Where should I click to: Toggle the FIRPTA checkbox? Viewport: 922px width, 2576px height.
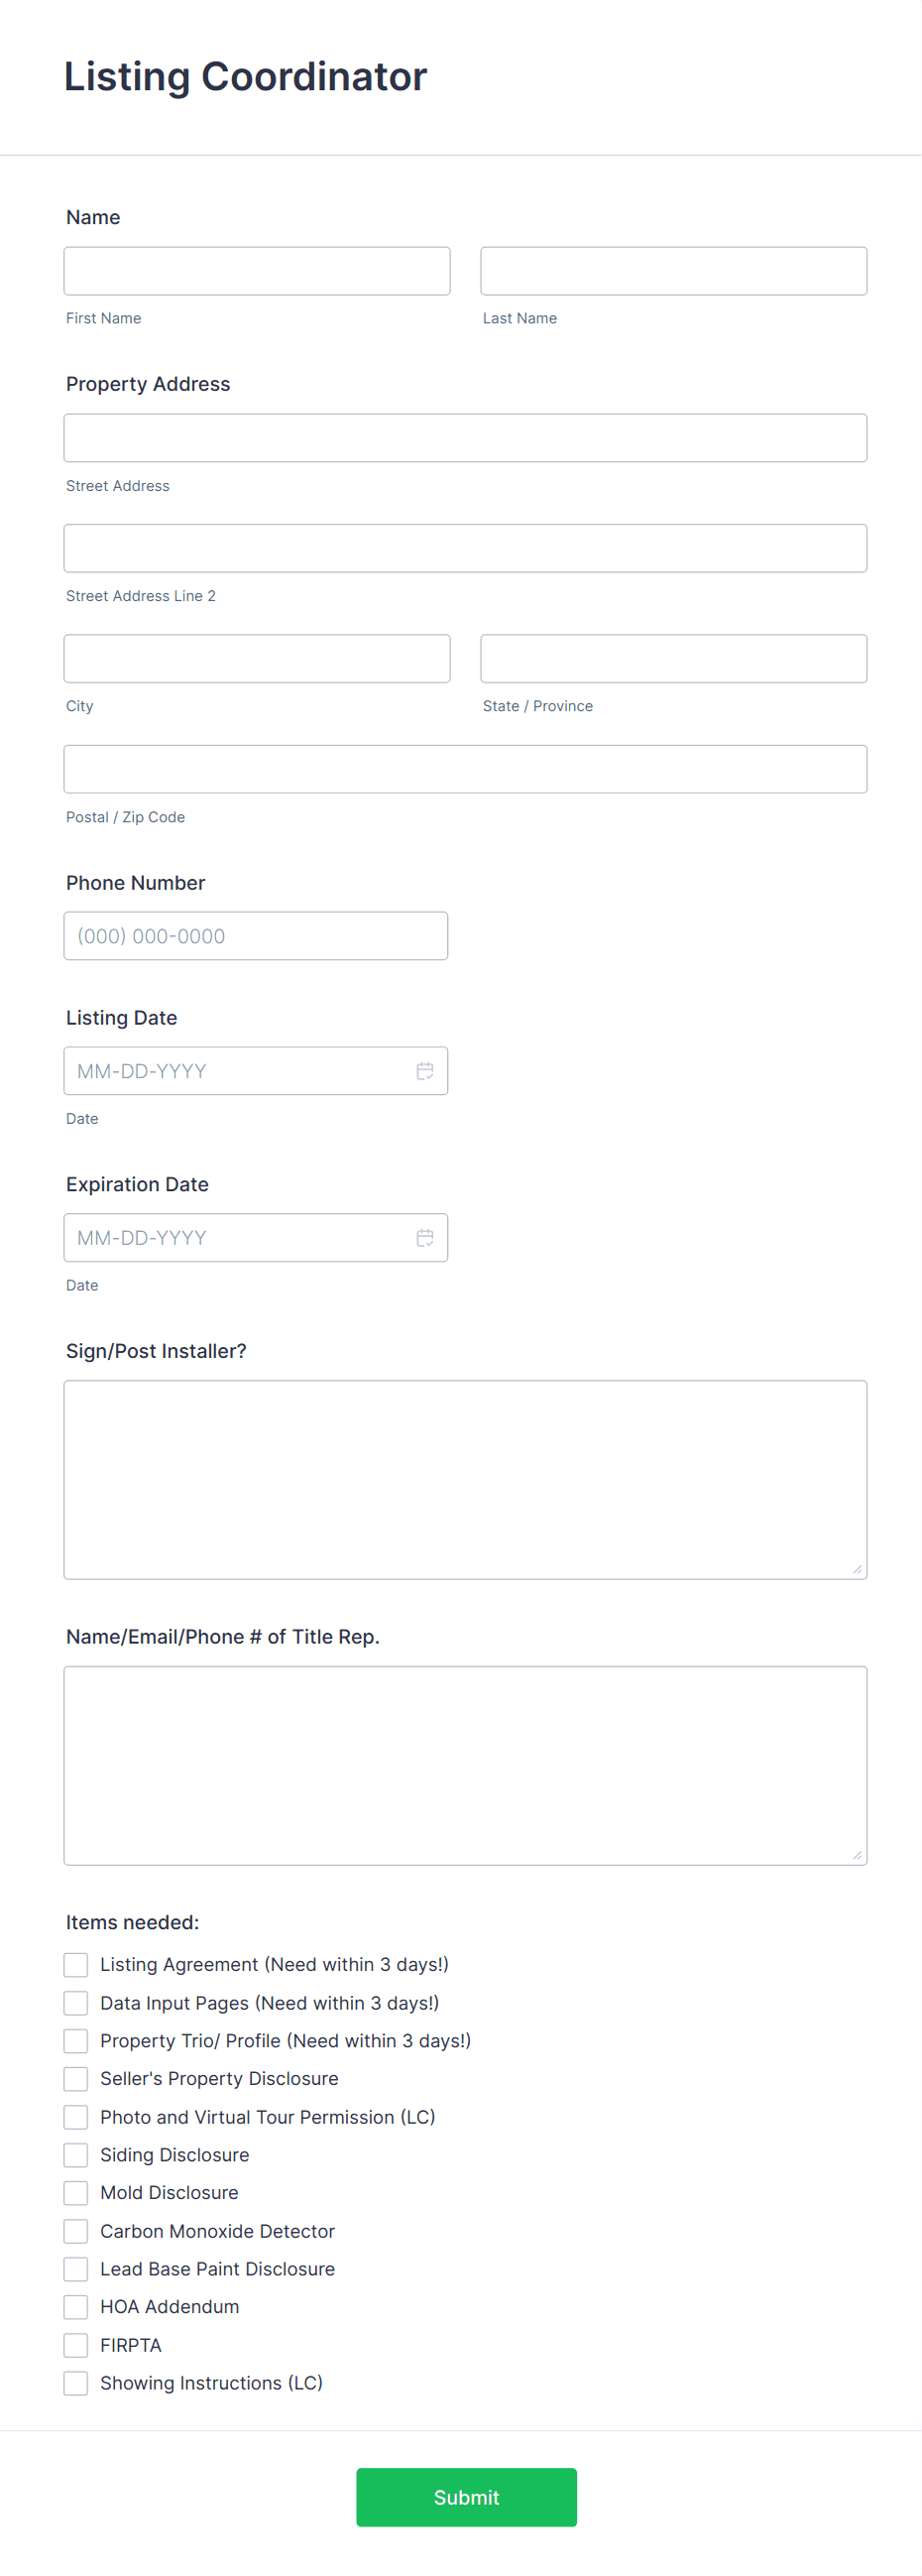75,2344
